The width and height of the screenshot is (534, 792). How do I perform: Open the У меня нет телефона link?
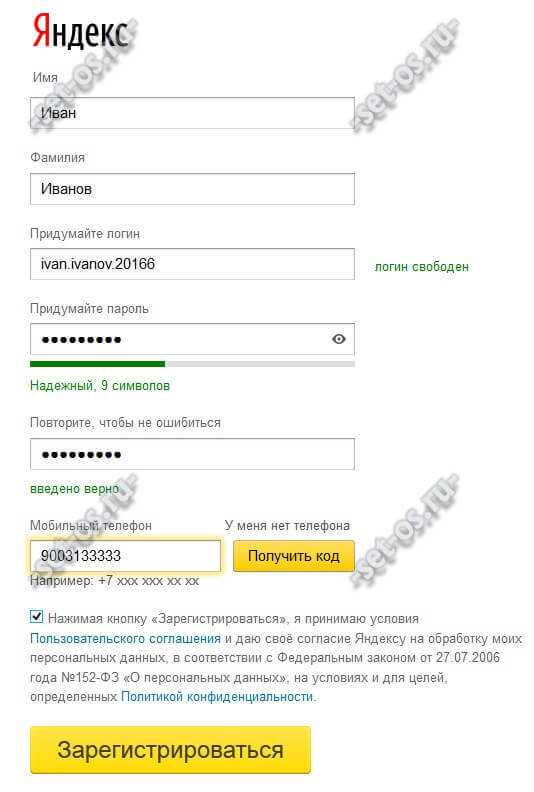(x=287, y=525)
